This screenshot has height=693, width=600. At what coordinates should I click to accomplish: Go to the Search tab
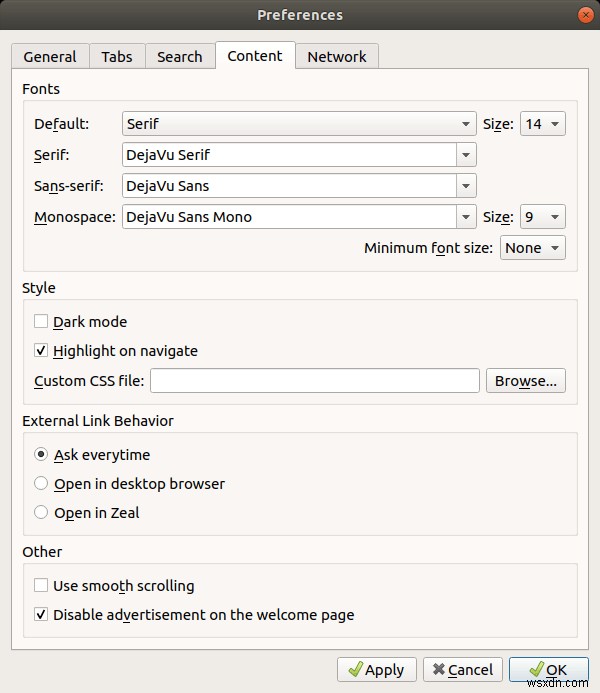pos(180,57)
